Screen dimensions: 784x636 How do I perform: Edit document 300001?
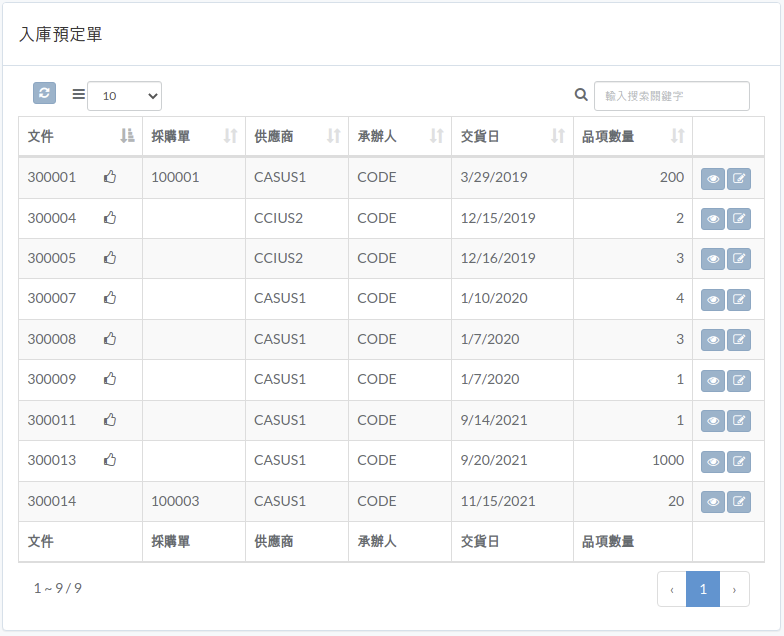(x=739, y=178)
